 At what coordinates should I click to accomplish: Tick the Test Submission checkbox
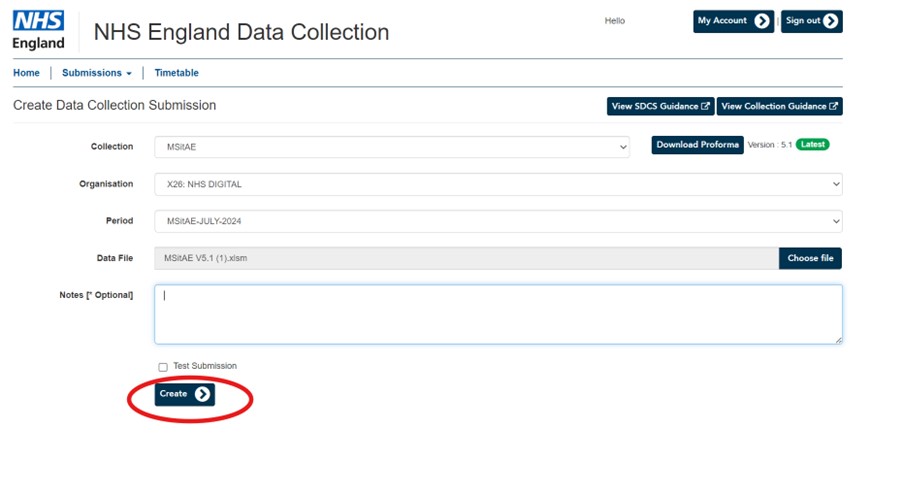point(163,367)
